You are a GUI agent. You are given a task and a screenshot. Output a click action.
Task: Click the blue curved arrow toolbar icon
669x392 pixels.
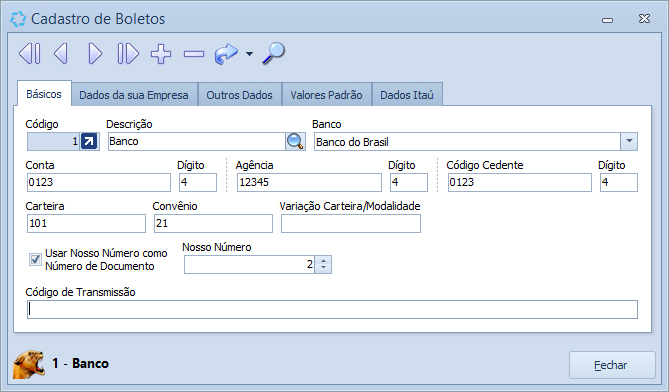(x=226, y=54)
